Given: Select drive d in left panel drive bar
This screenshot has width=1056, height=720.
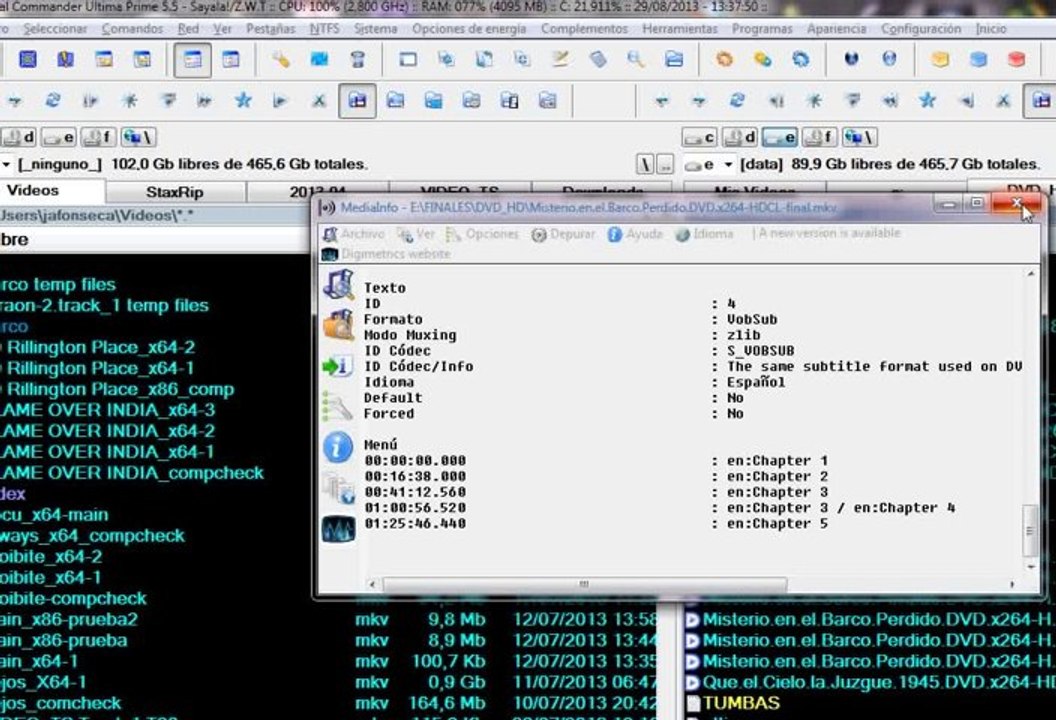Looking at the screenshot, I should point(19,138).
